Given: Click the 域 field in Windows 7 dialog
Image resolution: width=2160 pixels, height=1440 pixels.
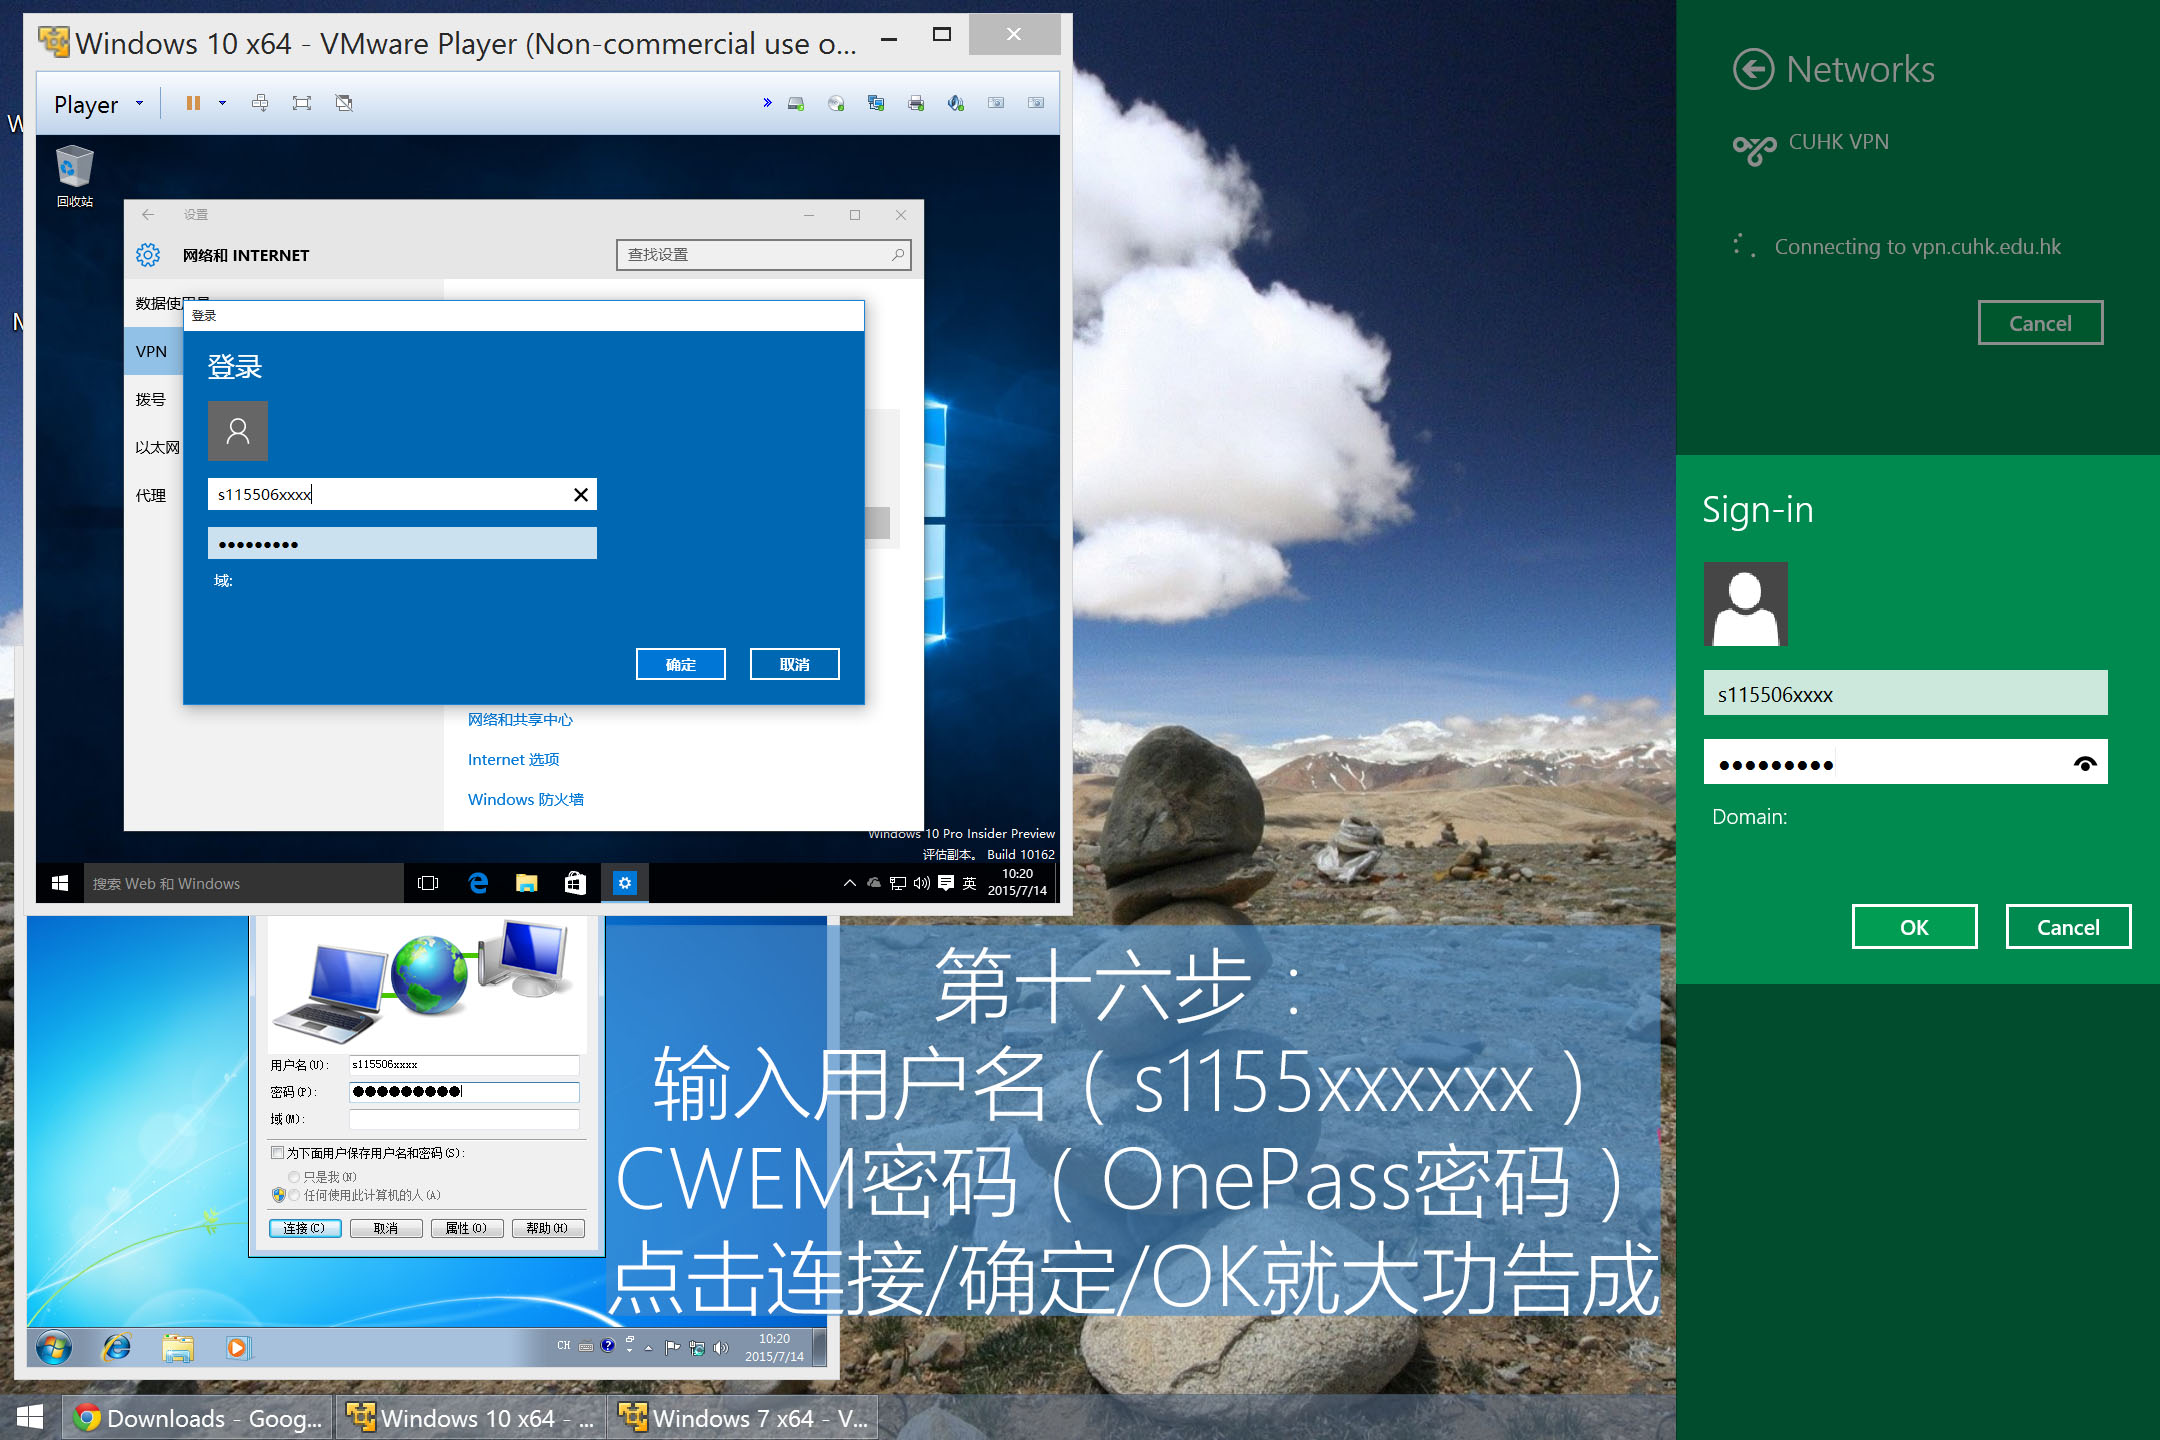Looking at the screenshot, I should click(464, 1119).
